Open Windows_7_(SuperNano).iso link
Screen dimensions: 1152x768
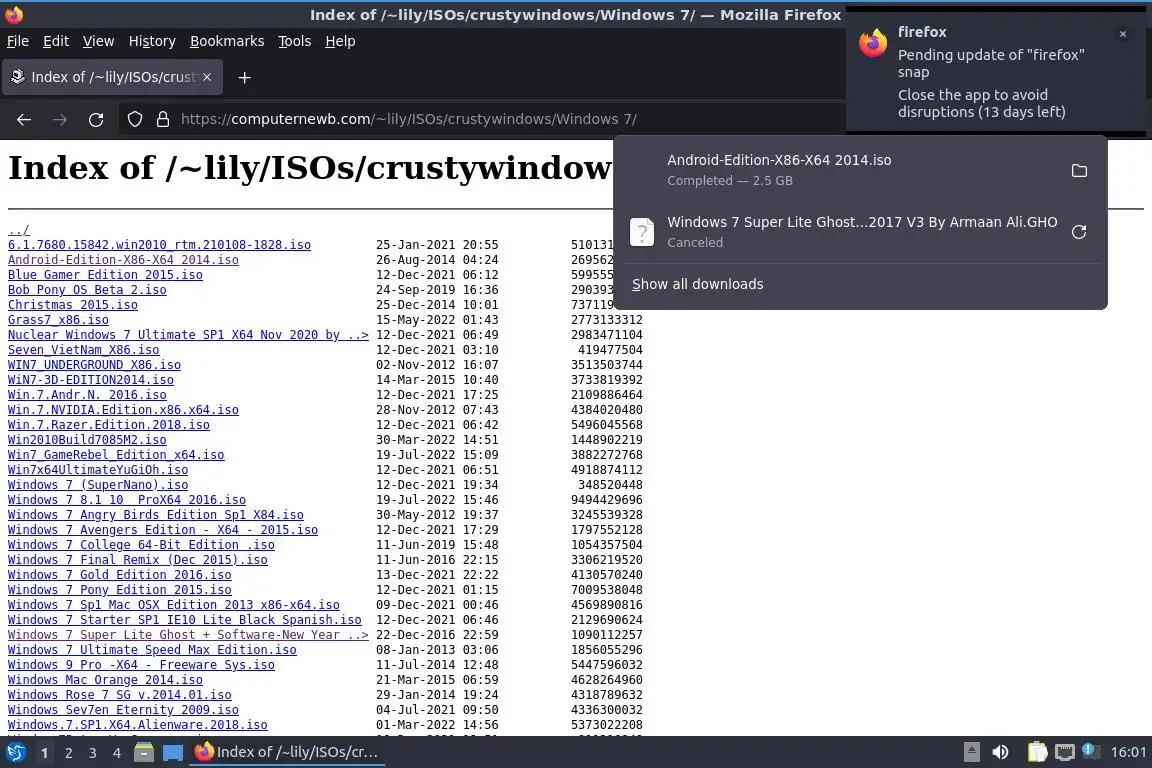(x=98, y=484)
